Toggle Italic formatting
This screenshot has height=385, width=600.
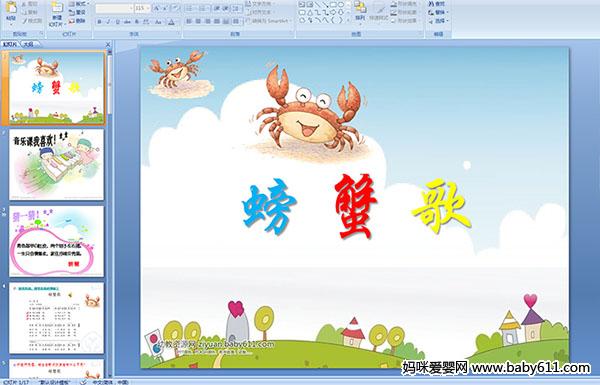coord(108,22)
